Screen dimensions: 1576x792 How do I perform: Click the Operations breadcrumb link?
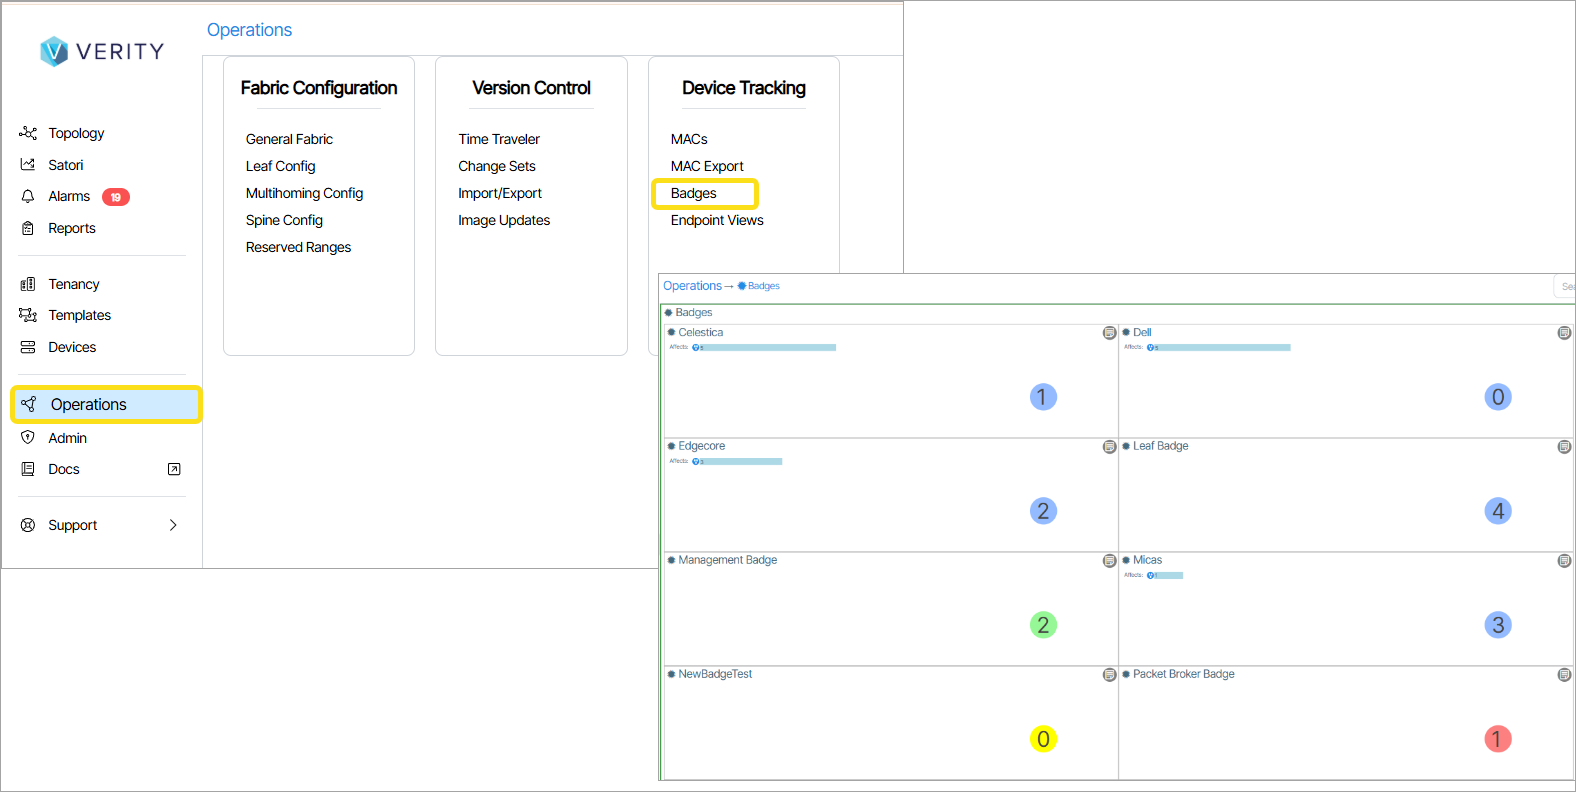point(692,286)
